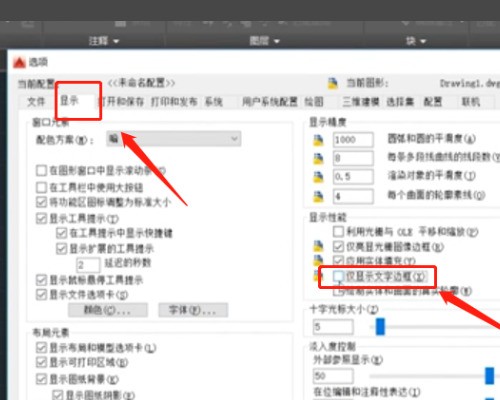Screen dimensions: 500x400
Task: Click the 十字光标大小 slider handle
Action: [x=380, y=327]
